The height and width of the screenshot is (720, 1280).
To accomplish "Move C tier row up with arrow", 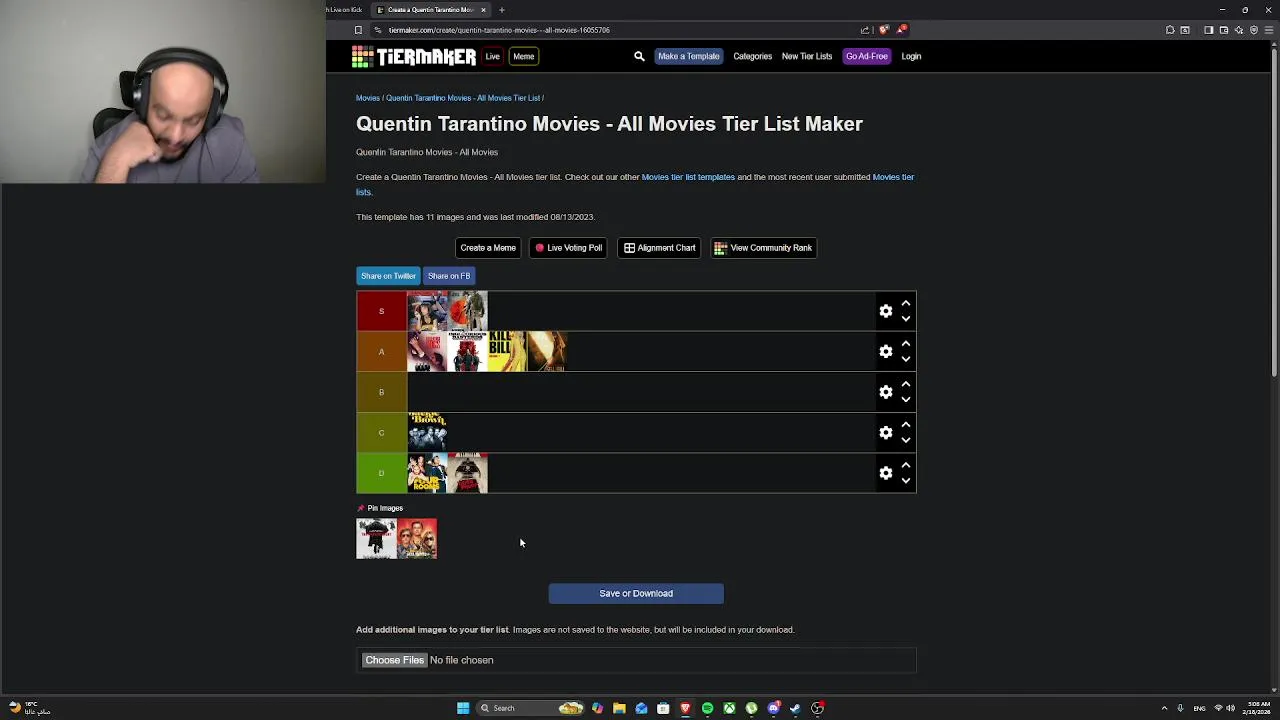I will [906, 425].
